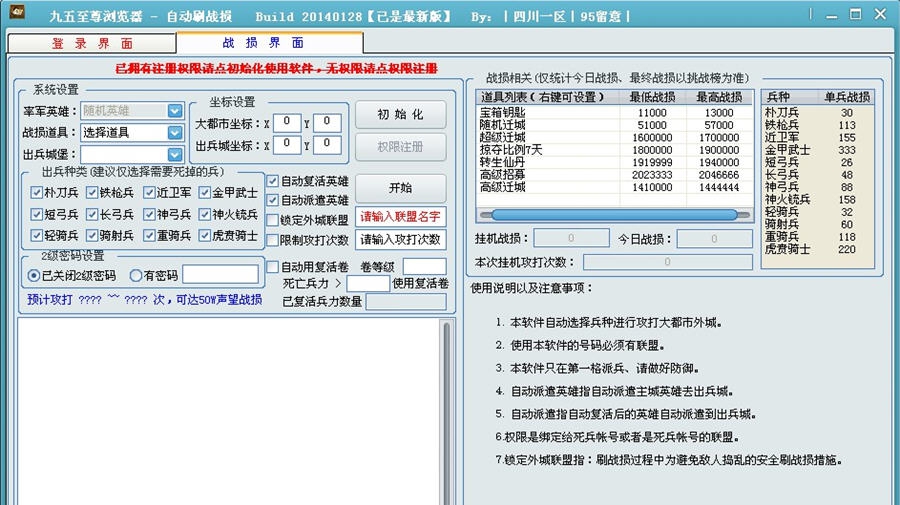Select the 神火铳兵 row in troop table
The height and width of the screenshot is (505, 900).
pos(817,200)
